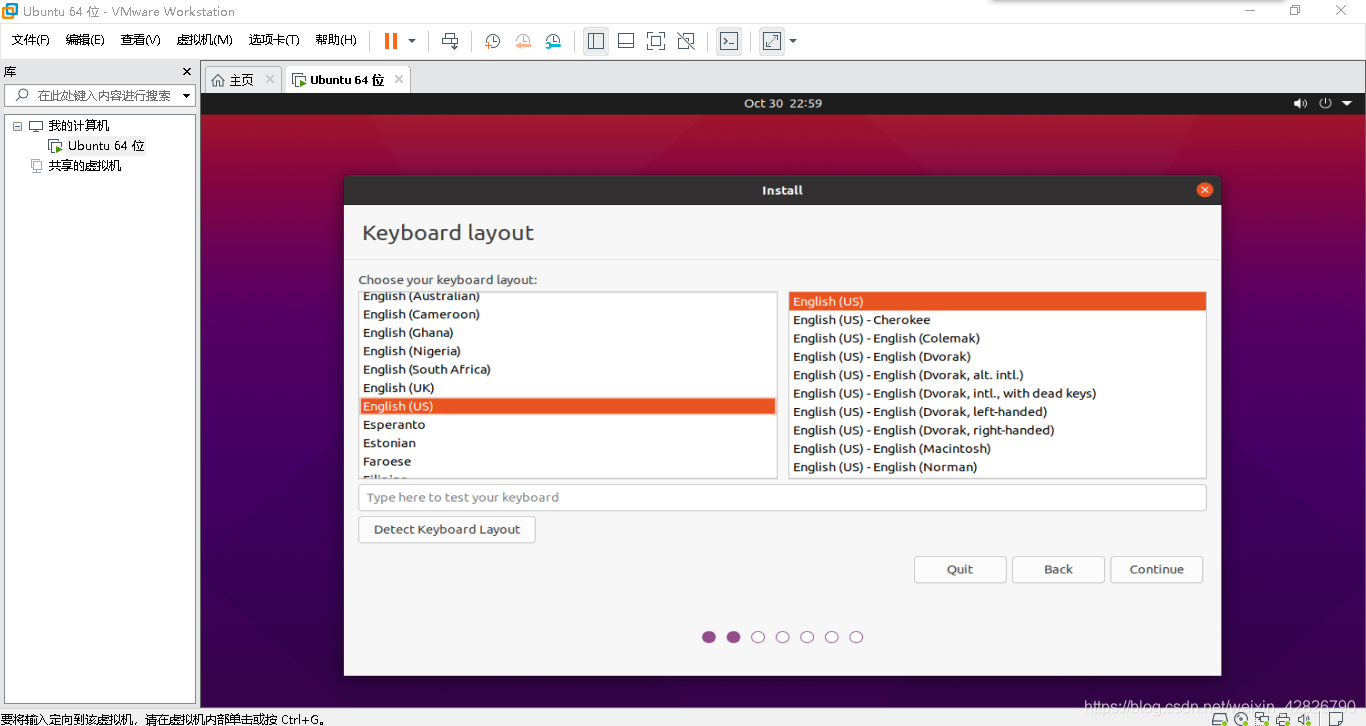The image size is (1366, 726).
Task: Open the 文件(F) menu
Action: 31,40
